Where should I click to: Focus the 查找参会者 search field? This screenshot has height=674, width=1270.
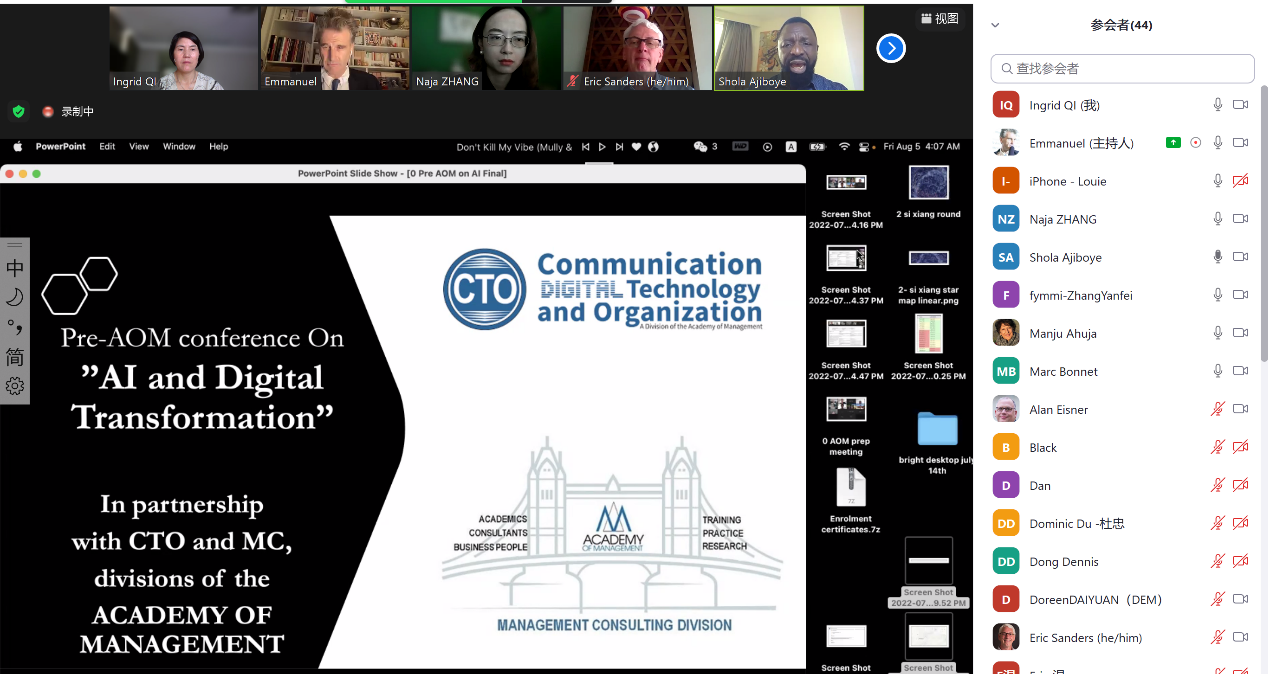click(1122, 68)
